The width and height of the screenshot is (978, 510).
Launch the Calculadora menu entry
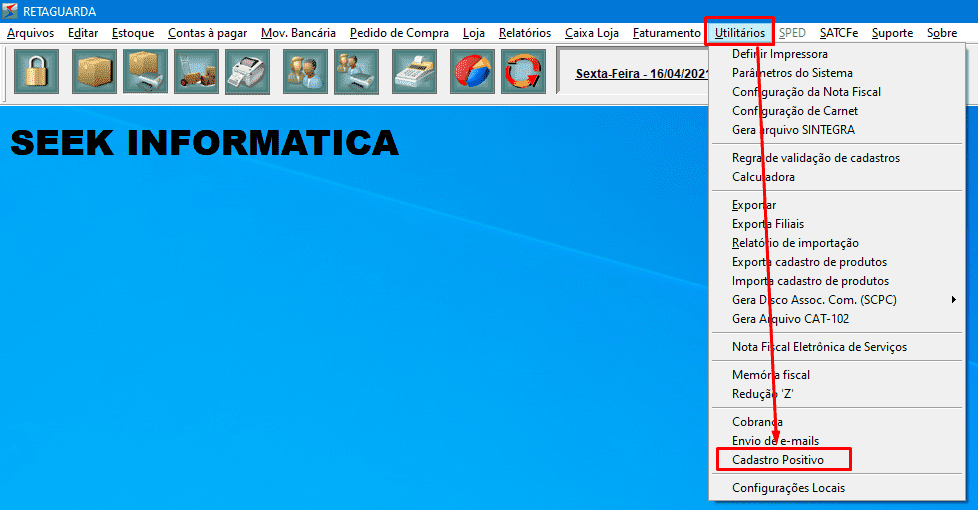tap(837, 177)
